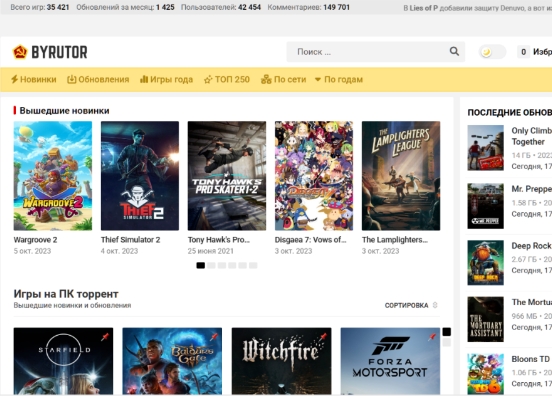Screen dimensions: 552x398
Task: Click the Bloons TD title text
Action: pos(532,359)
